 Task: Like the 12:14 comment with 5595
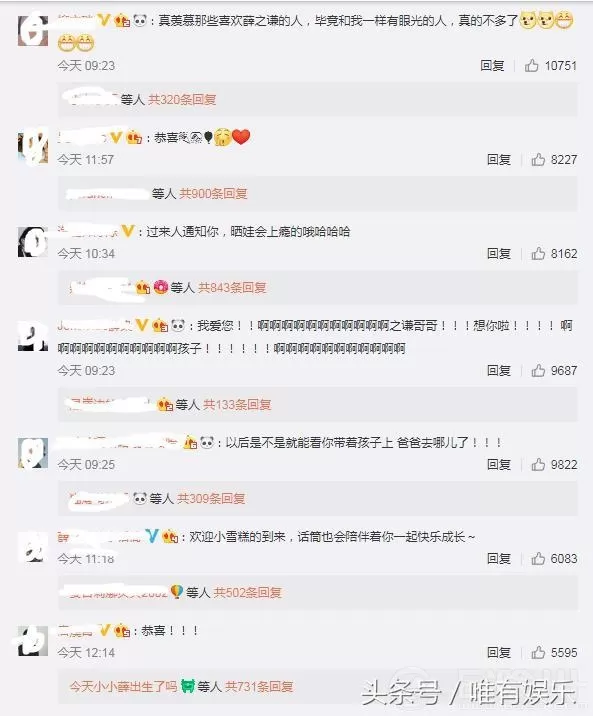538,653
